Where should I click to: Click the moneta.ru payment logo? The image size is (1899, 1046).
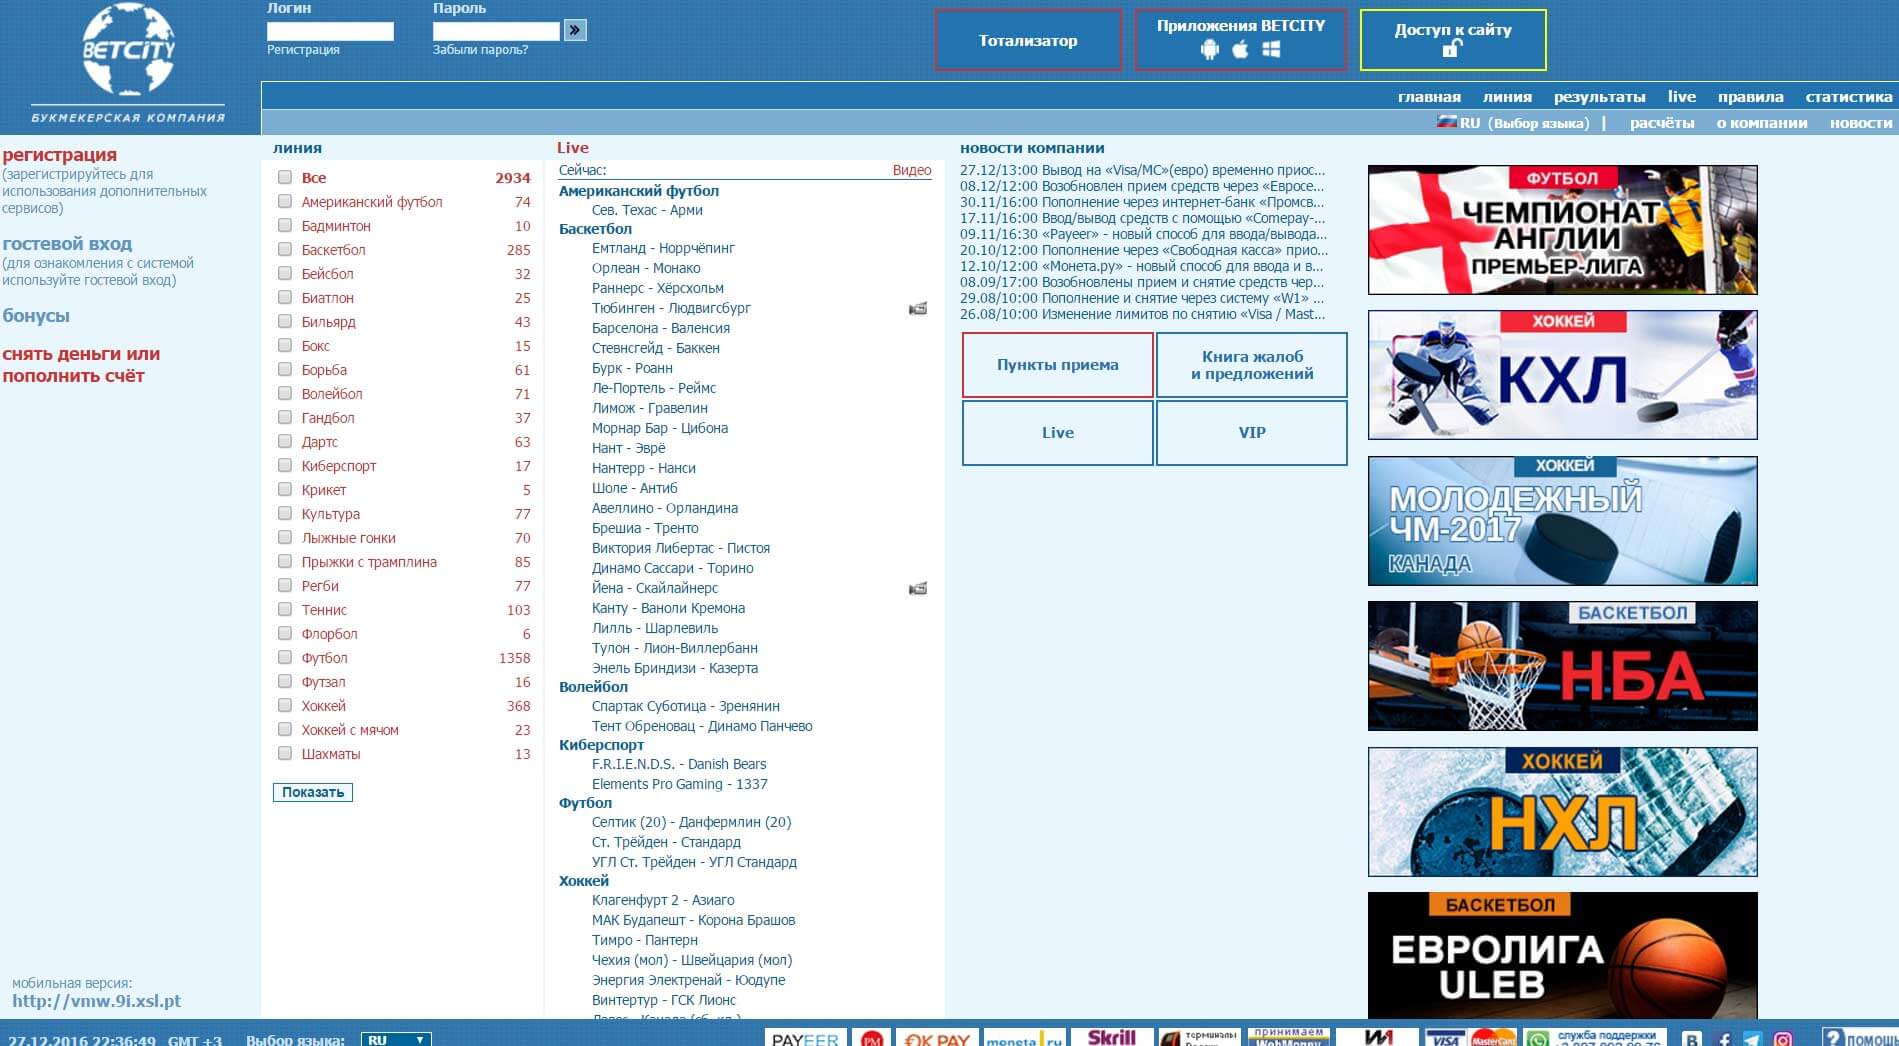tap(1024, 1038)
